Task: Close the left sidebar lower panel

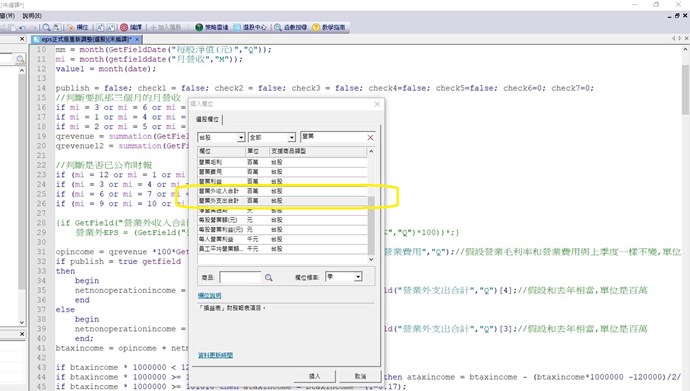Action: 22,334
